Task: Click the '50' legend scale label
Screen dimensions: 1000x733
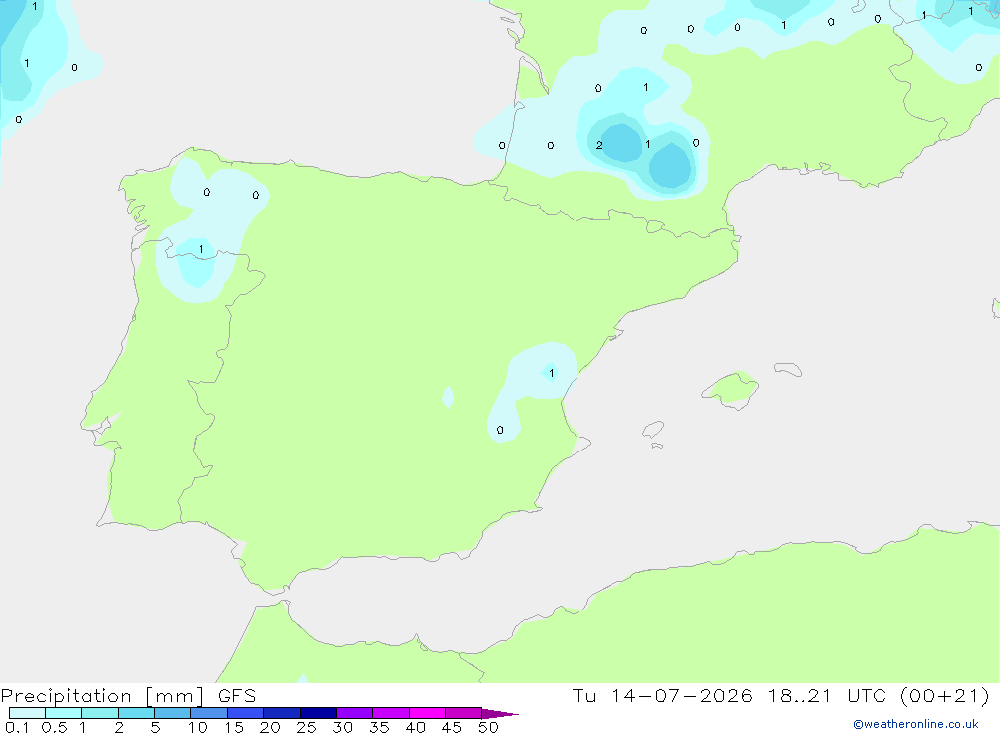Action: (x=488, y=727)
